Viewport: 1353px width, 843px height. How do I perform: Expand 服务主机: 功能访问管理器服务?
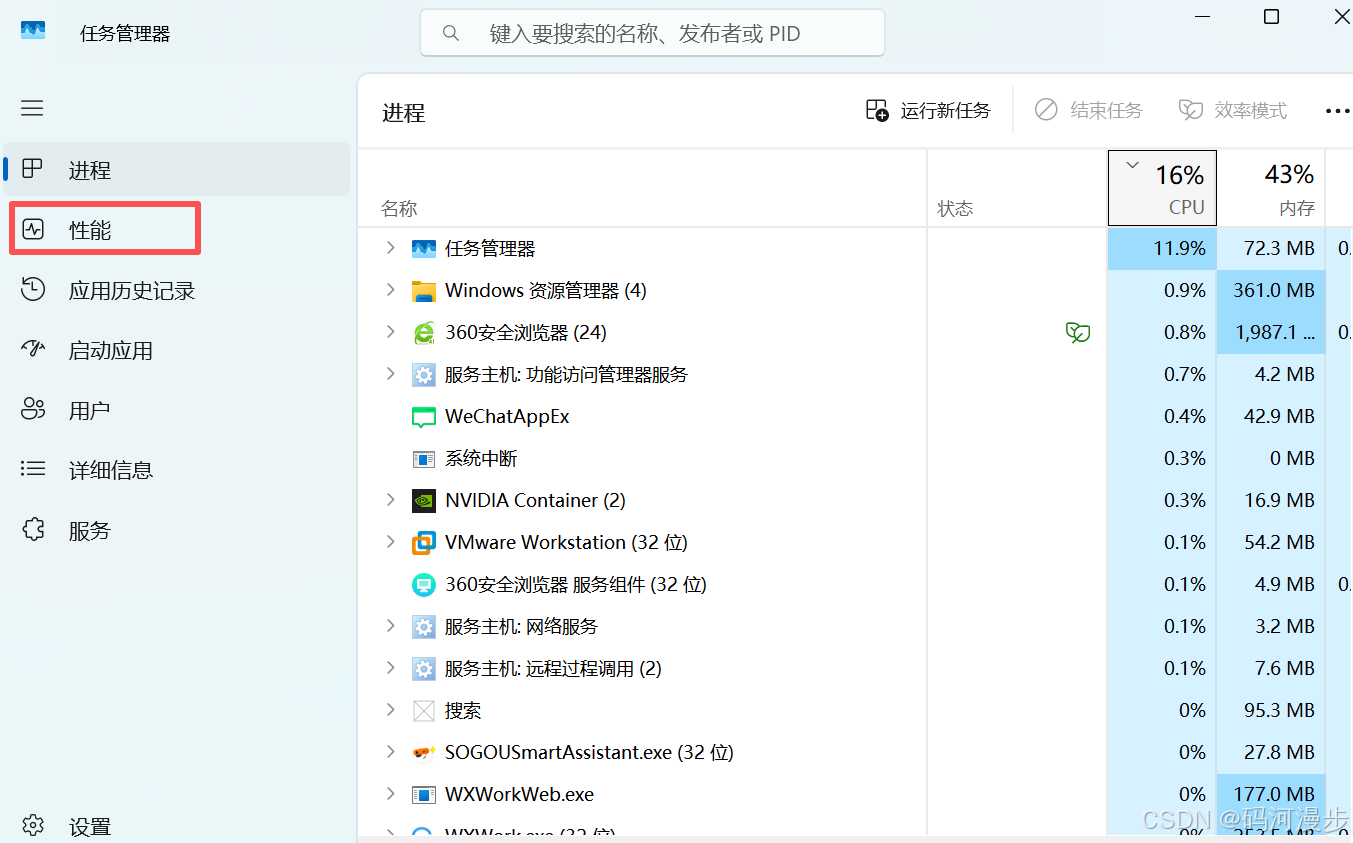pos(391,374)
